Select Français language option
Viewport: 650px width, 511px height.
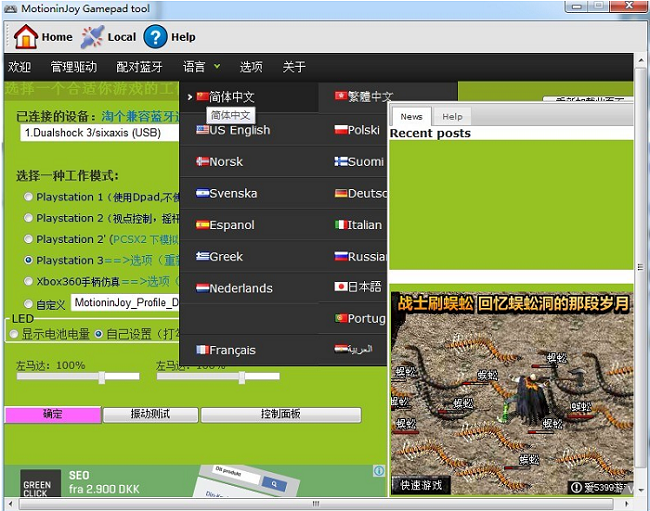point(226,350)
